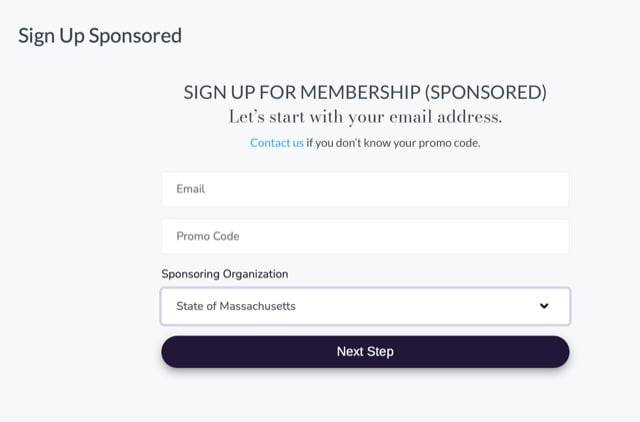
Task: Click the "if you don't know your promo code" text
Action: [x=393, y=143]
